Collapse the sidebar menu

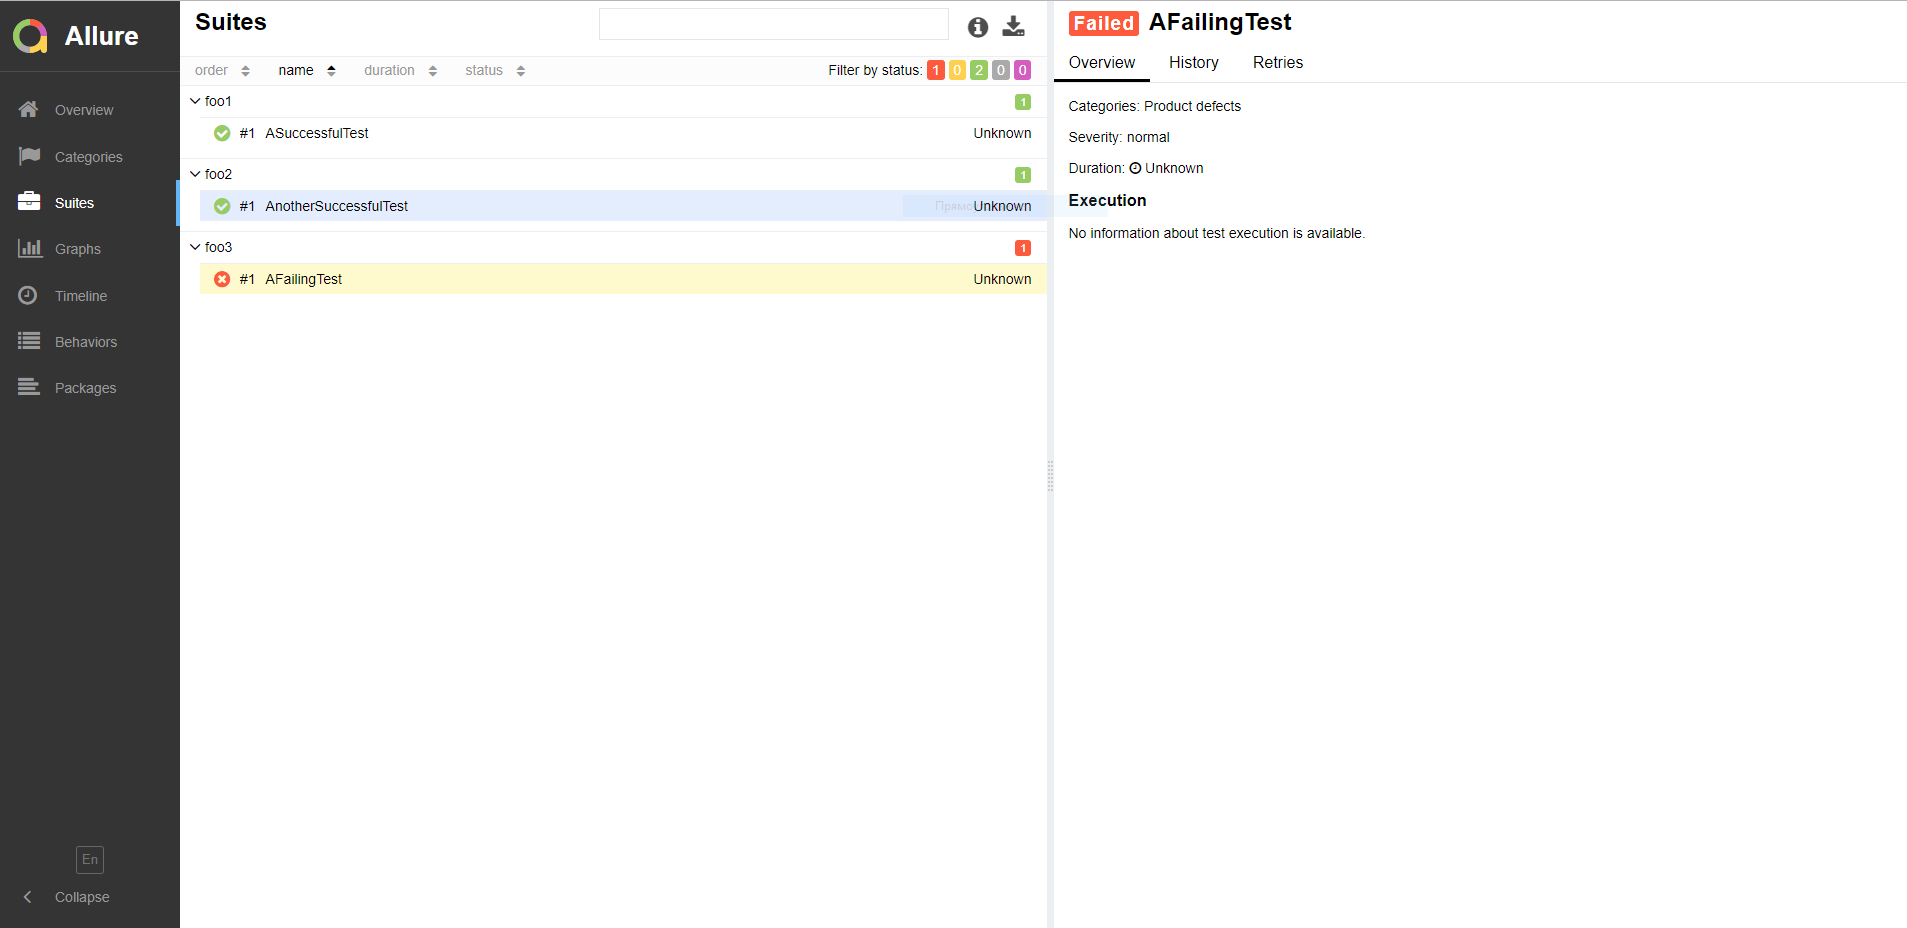pyautogui.click(x=66, y=897)
